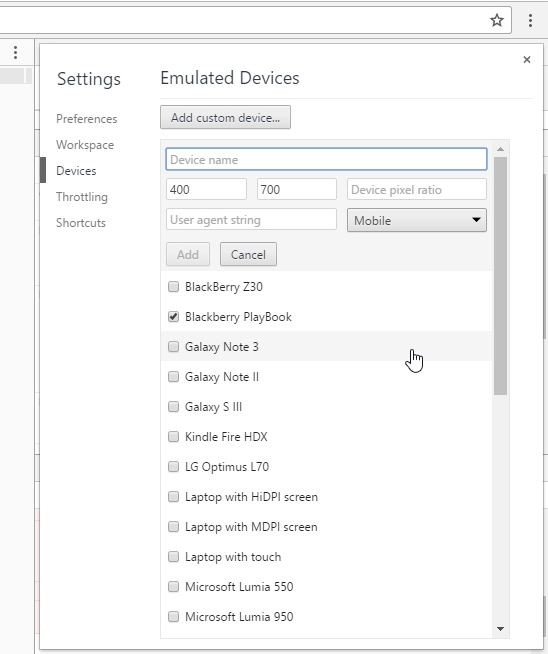Cancel adding custom device

pos(248,254)
